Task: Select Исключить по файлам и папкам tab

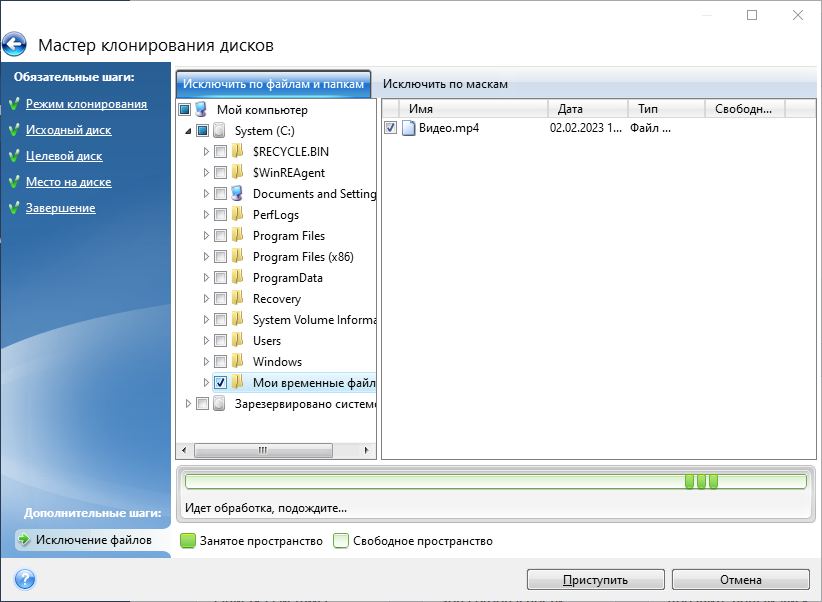Action: click(275, 84)
